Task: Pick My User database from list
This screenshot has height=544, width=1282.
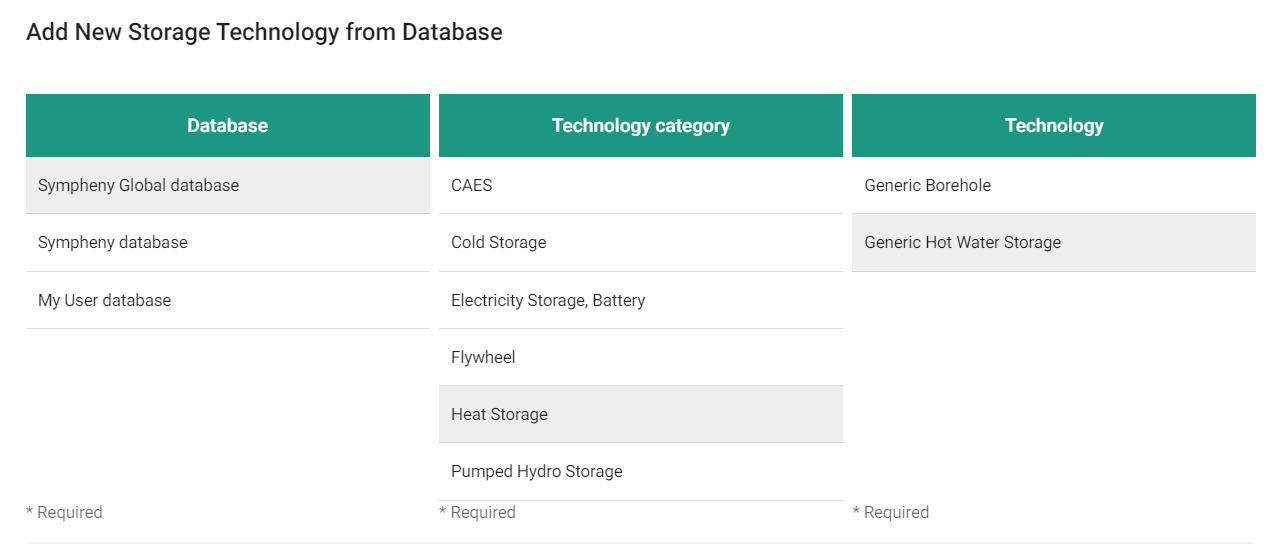Action: tap(105, 300)
